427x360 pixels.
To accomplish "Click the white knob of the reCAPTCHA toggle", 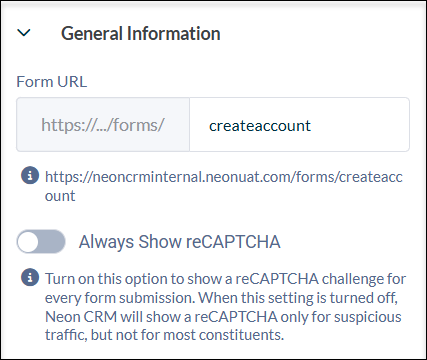I will pyautogui.click(x=28, y=242).
